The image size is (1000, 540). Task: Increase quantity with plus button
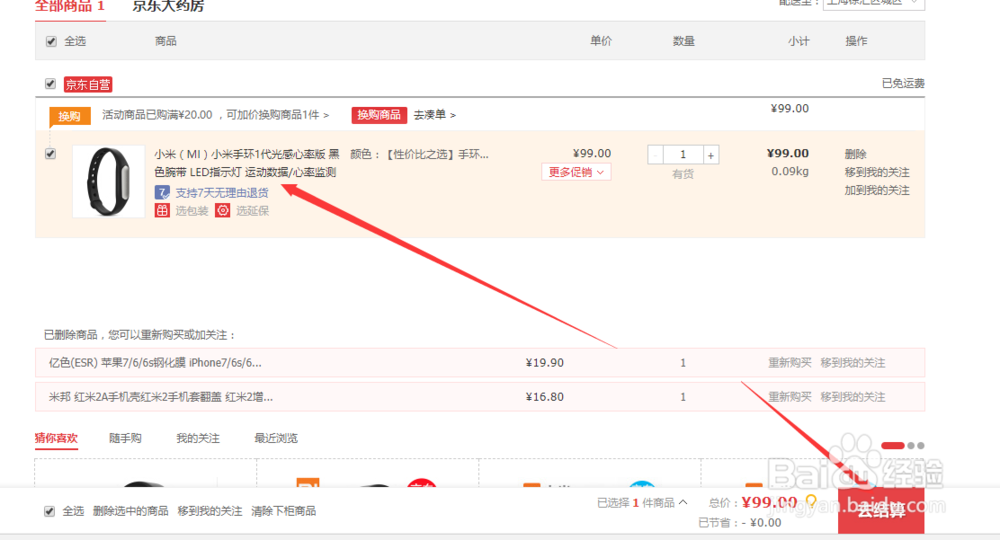710,155
